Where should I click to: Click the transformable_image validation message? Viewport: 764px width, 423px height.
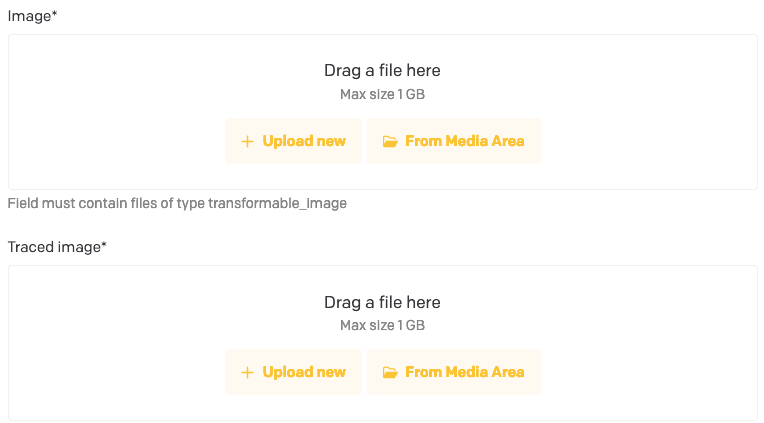point(177,203)
